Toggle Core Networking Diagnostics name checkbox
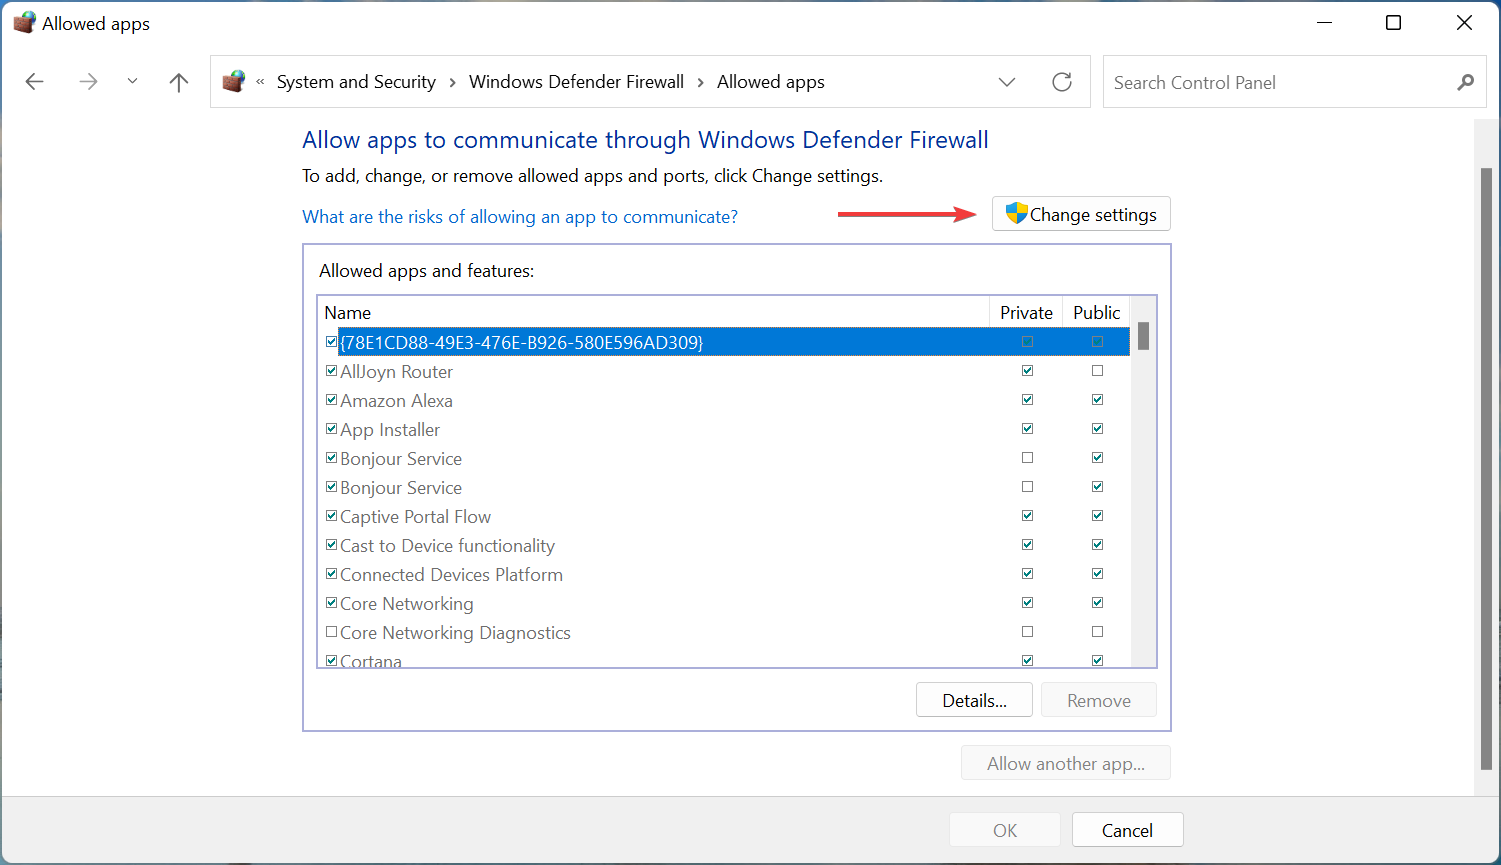Screen dimensions: 1501x865 click(332, 632)
